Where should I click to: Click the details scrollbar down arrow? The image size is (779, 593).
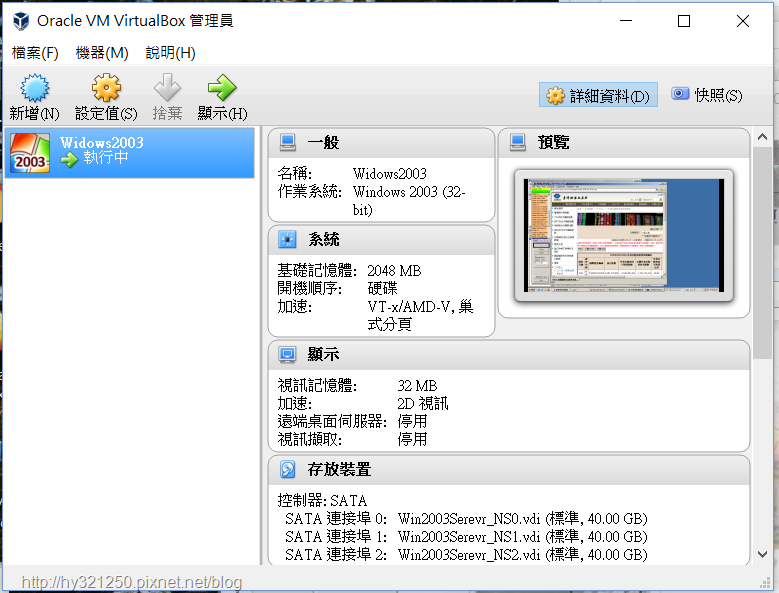[x=762, y=554]
